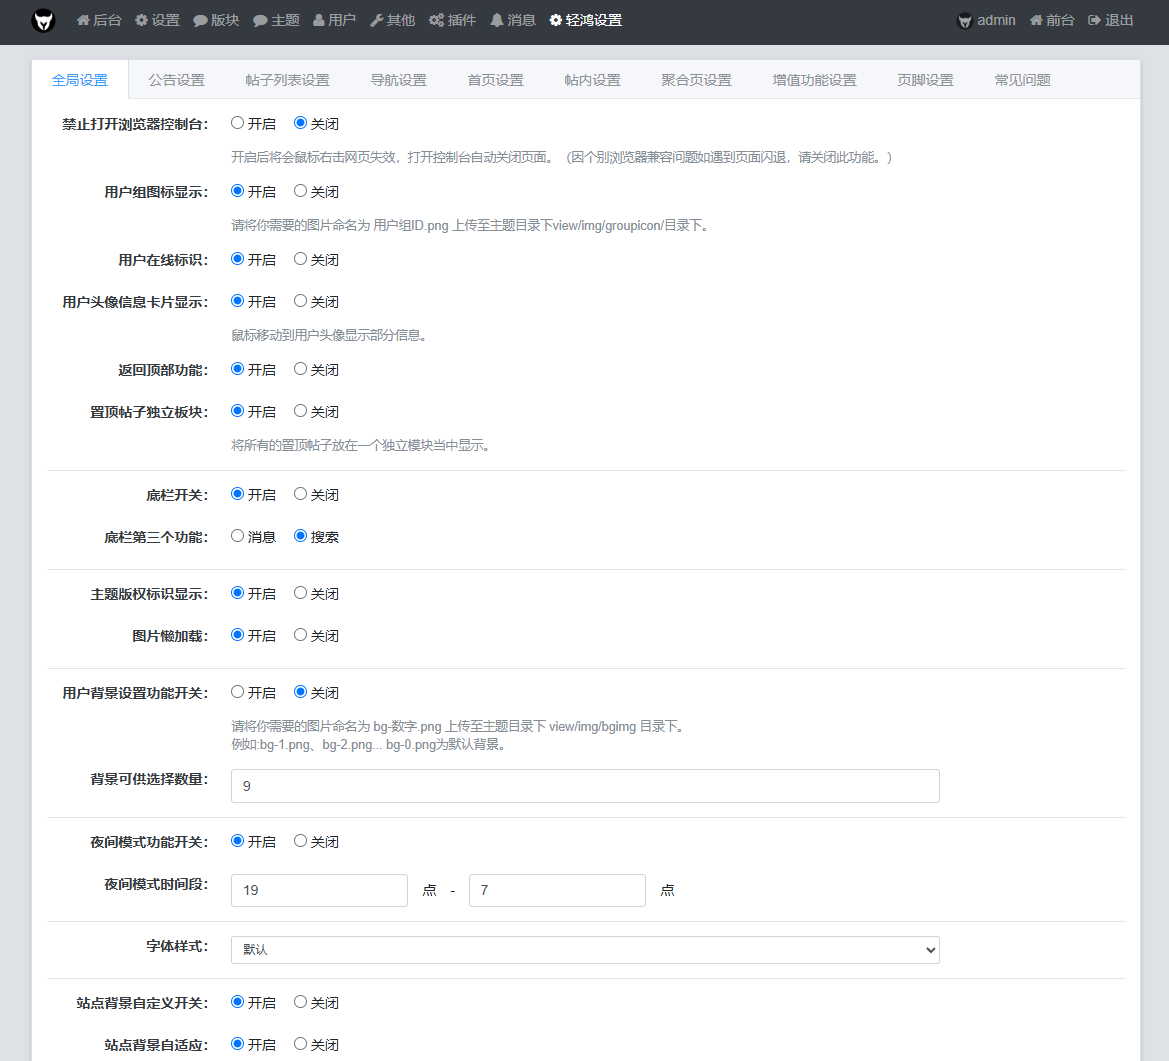Viewport: 1169px width, 1061px height.
Task: Turn on 用户背景设置功能开关
Action: (238, 692)
